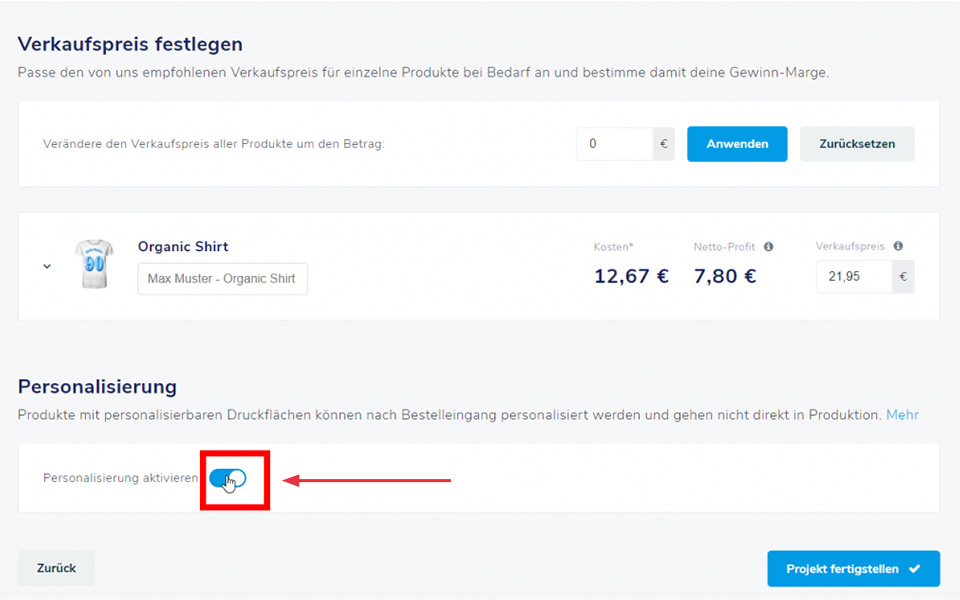Open the Mehr link
The image size is (960, 600).
click(x=902, y=414)
